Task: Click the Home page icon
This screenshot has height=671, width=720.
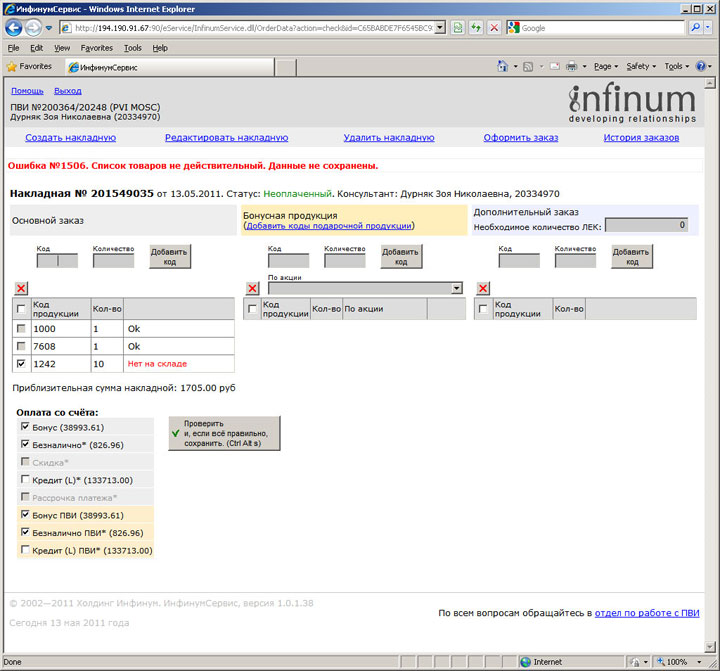Action: [x=503, y=67]
